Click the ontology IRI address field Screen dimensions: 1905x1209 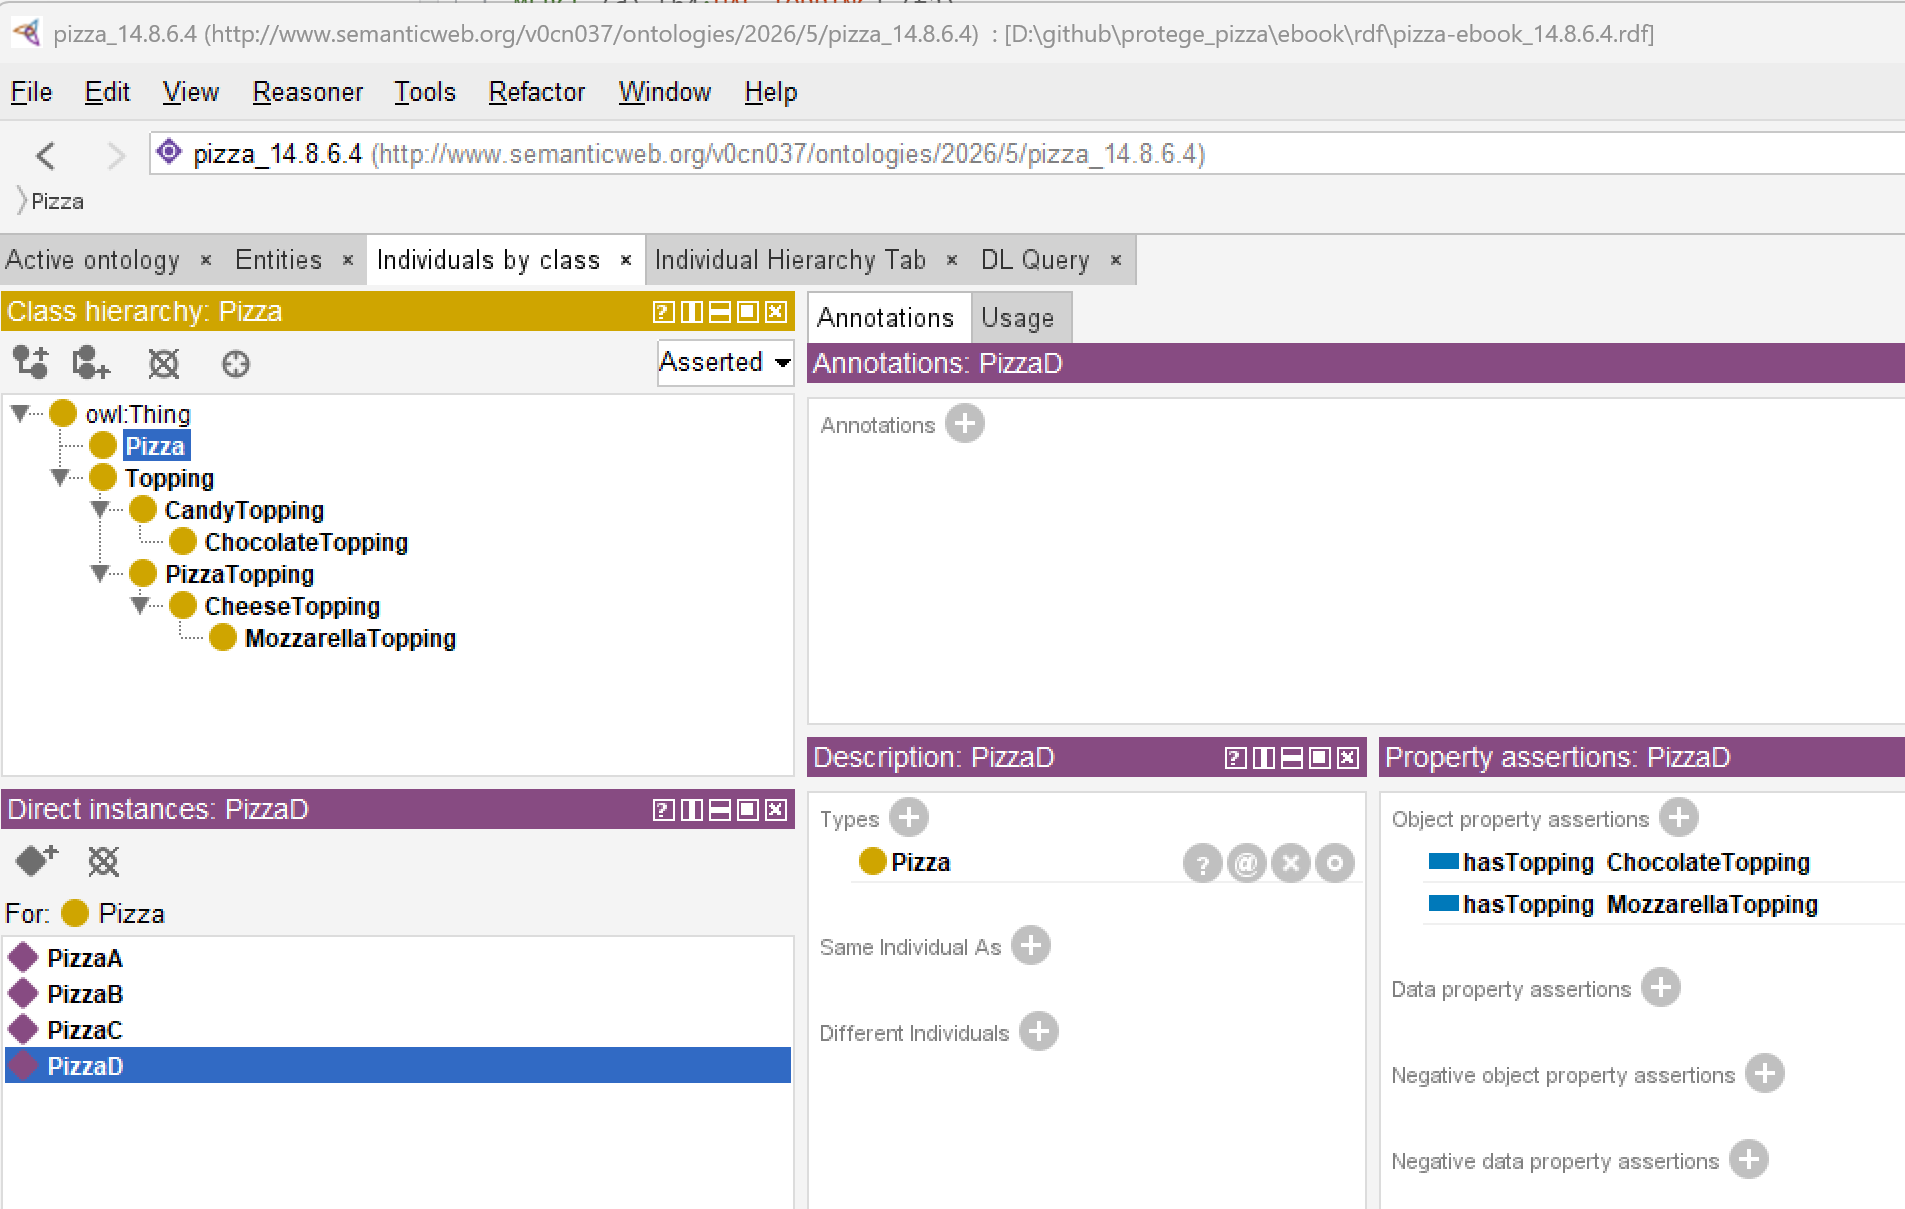pyautogui.click(x=1027, y=154)
